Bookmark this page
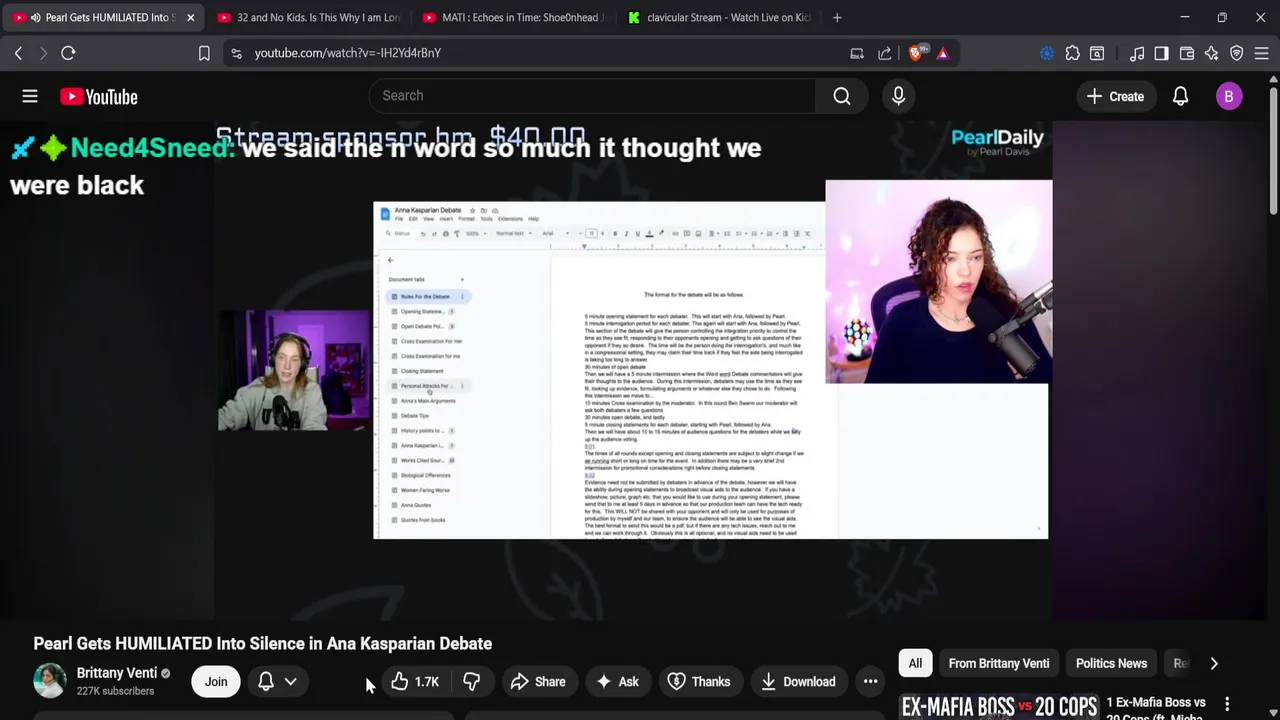This screenshot has width=1280, height=720. pyautogui.click(x=204, y=53)
